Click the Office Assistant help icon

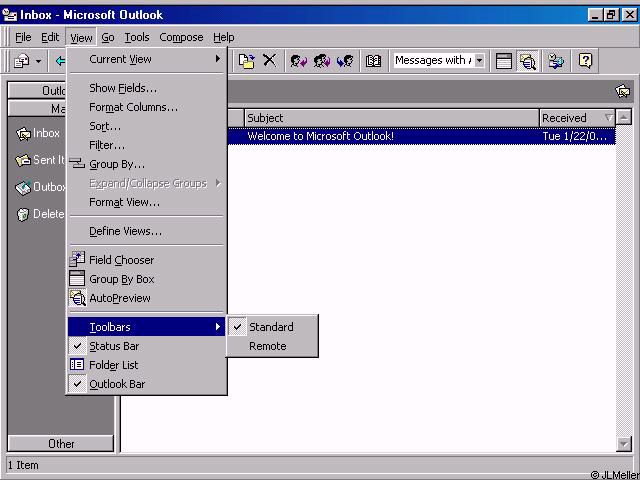click(585, 61)
